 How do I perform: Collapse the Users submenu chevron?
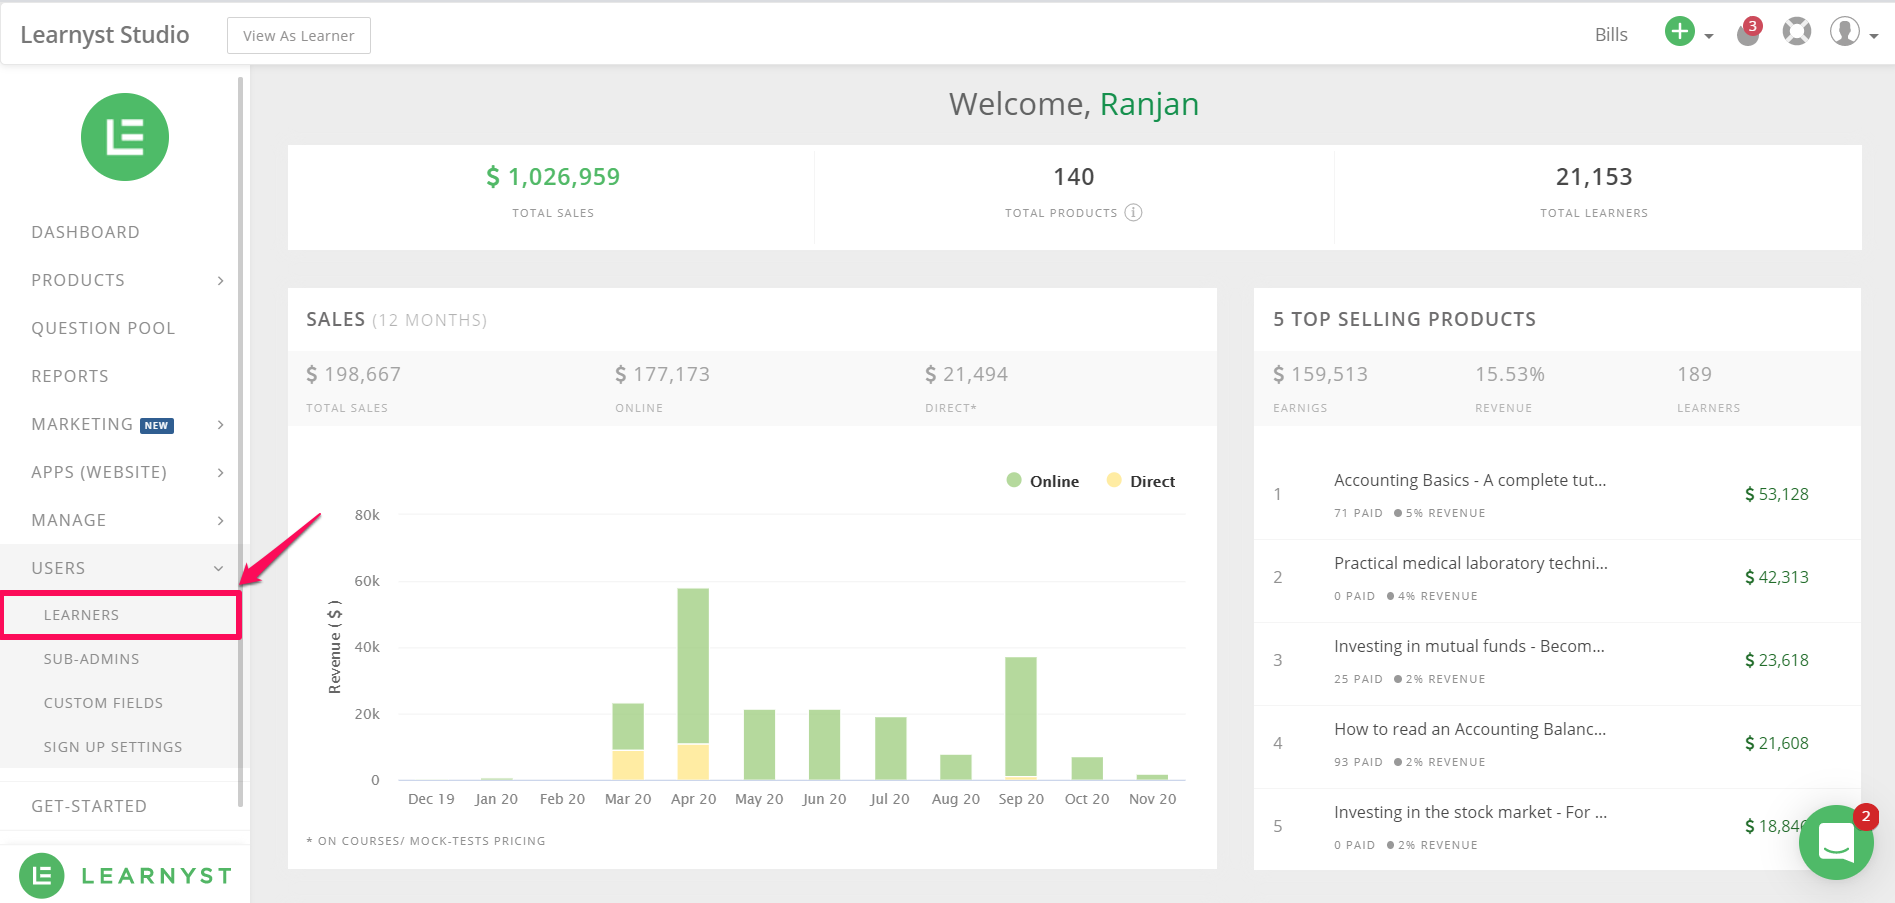point(219,569)
